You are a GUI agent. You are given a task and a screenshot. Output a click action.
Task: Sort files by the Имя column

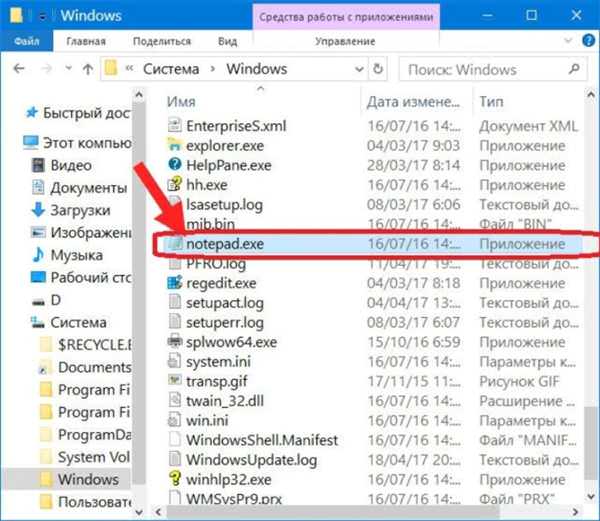pos(181,102)
